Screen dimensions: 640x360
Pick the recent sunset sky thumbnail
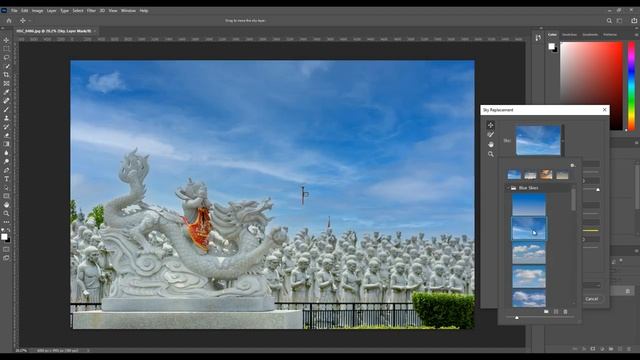tap(546, 175)
